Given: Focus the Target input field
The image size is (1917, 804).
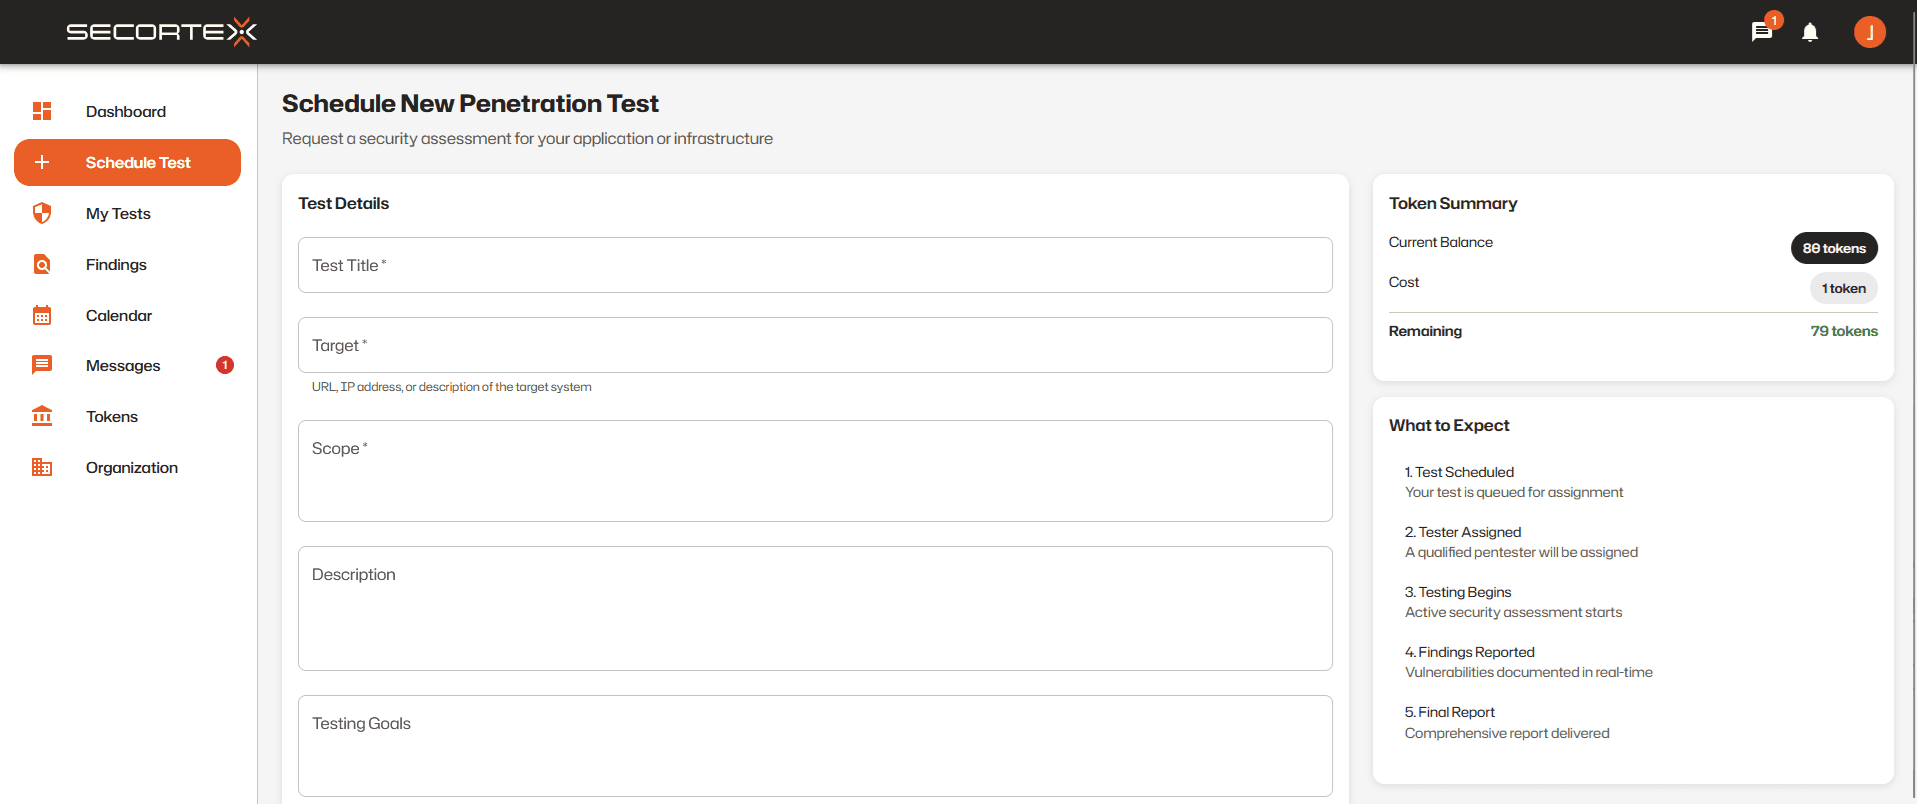Looking at the screenshot, I should pos(815,345).
